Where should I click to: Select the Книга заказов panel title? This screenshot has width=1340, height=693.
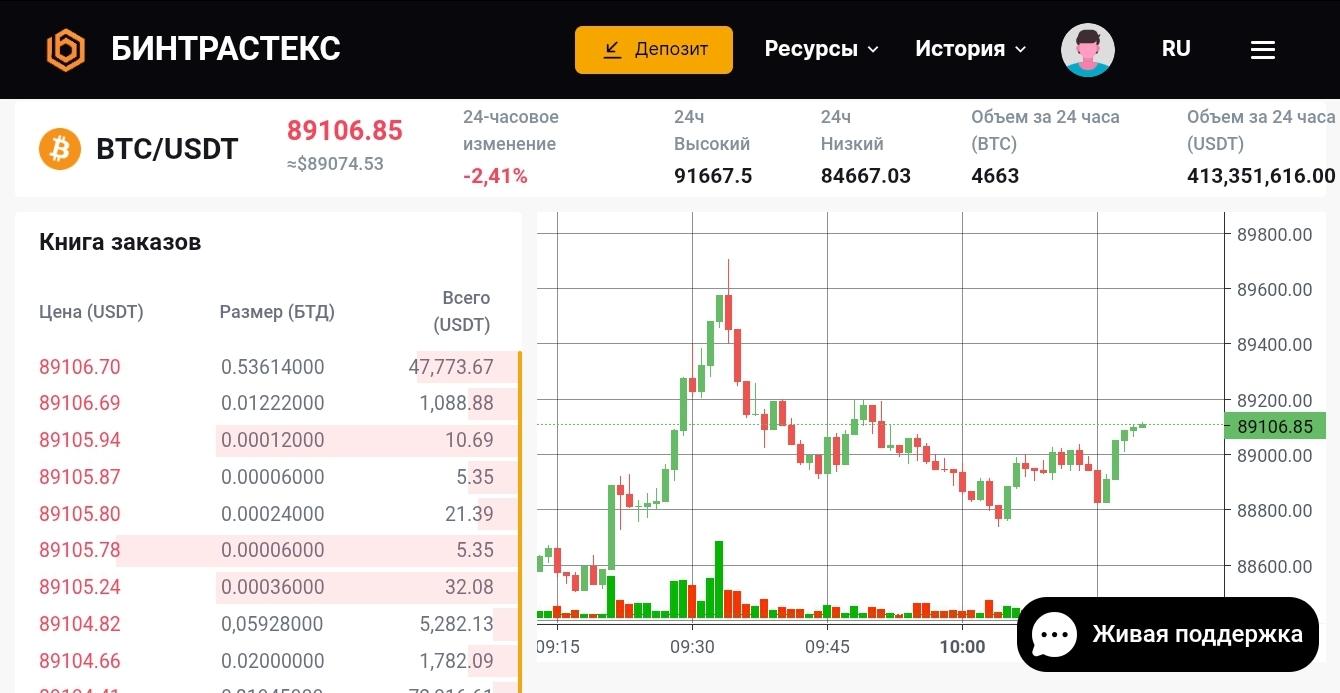(x=120, y=242)
